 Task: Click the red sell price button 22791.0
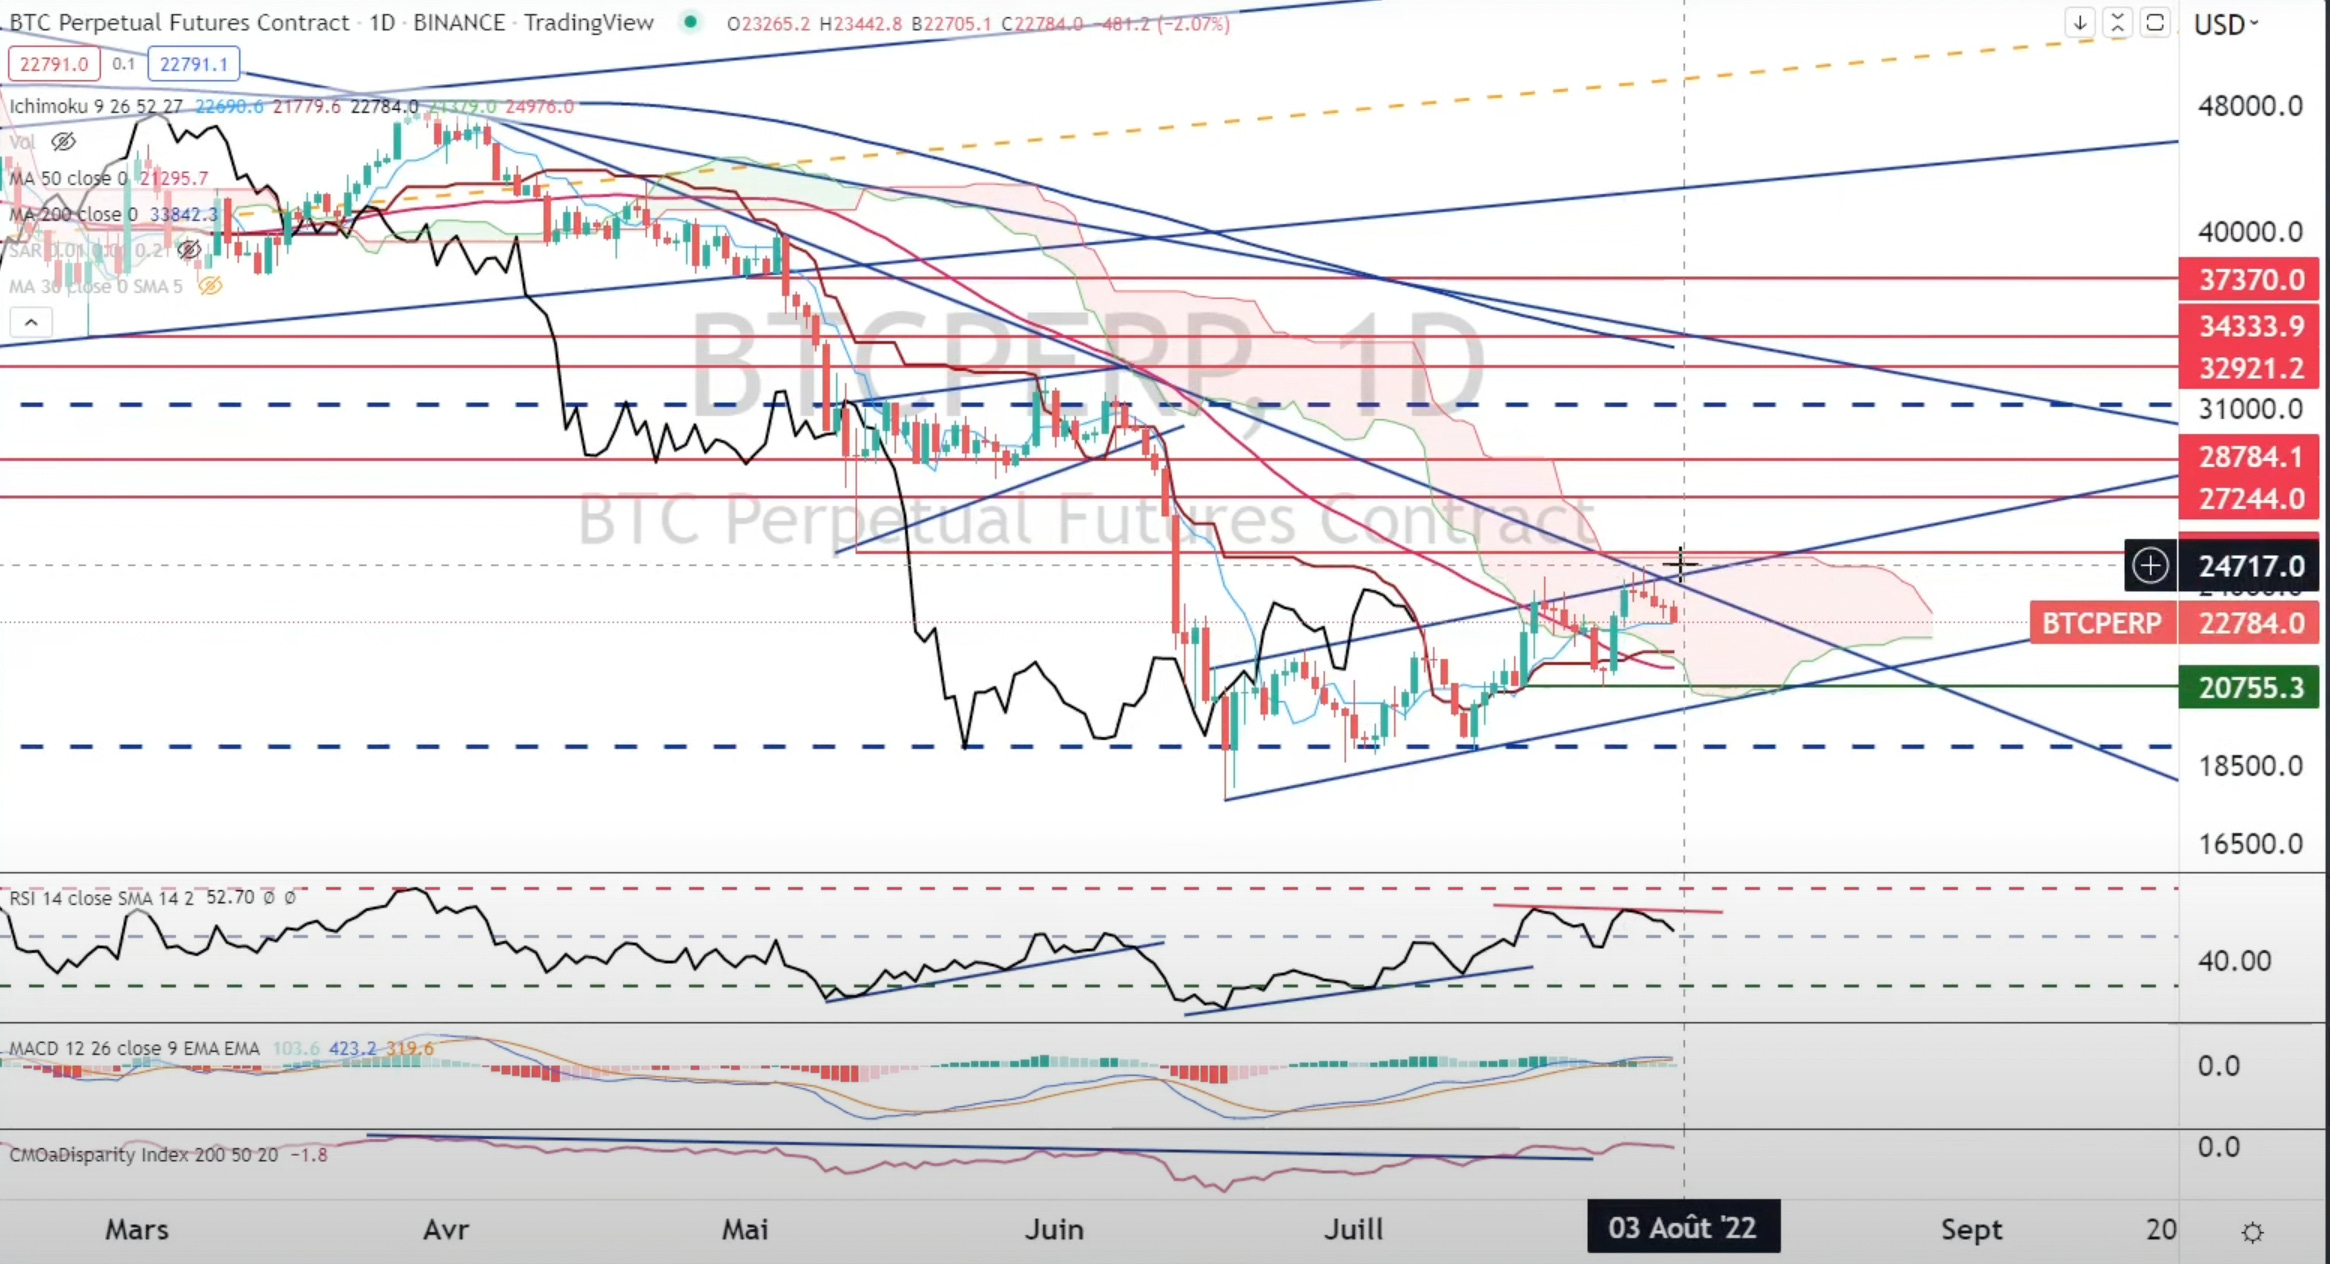click(54, 64)
